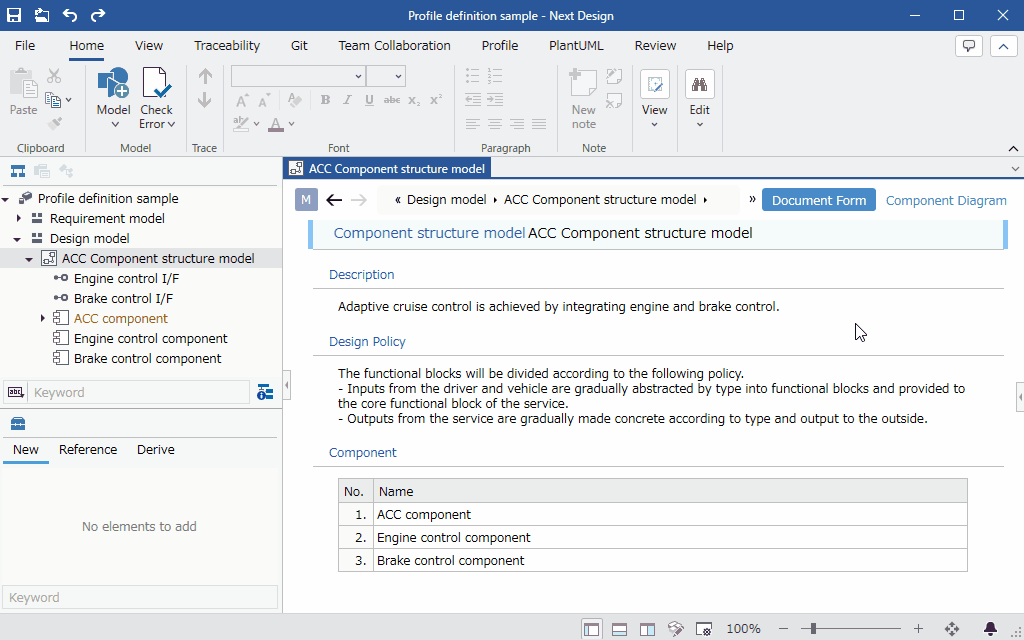Open the View dropdown in ribbon
Viewport: 1024px width, 640px height.
tap(654, 99)
